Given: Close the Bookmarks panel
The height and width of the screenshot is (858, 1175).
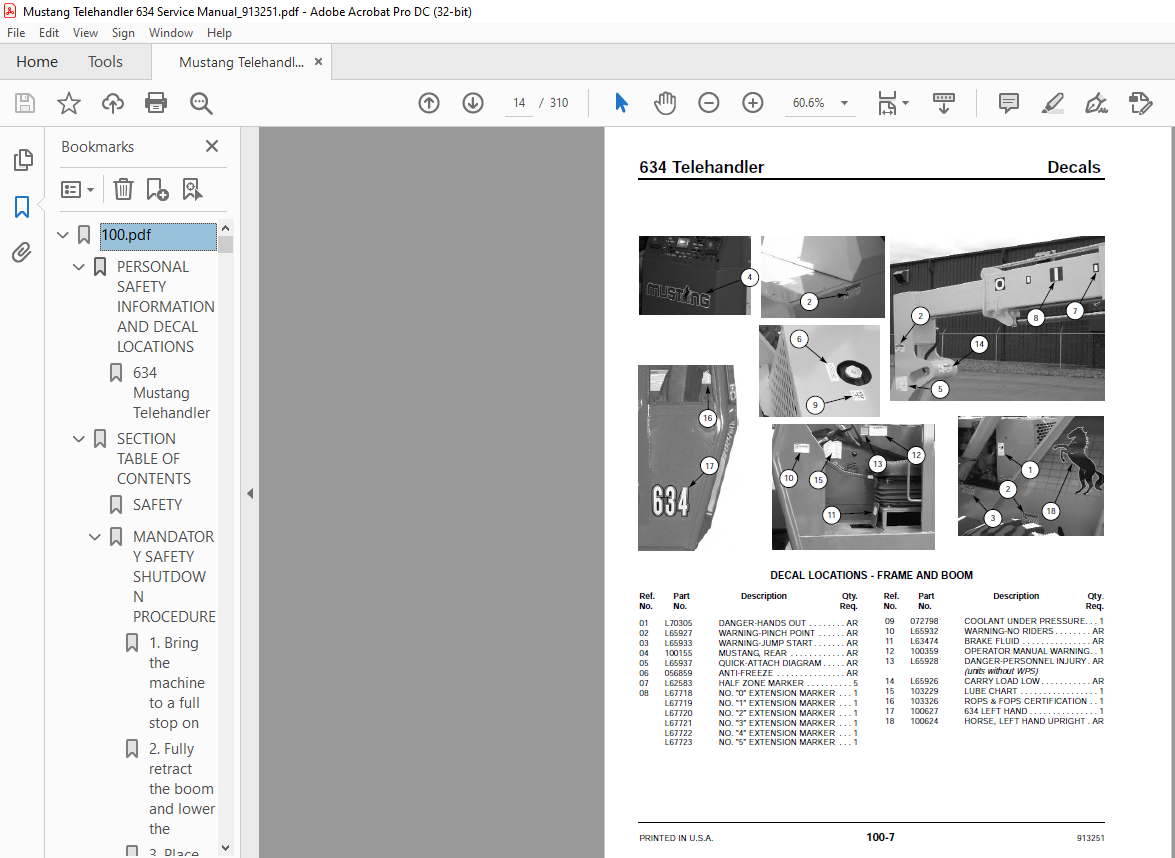Looking at the screenshot, I should click(212, 146).
